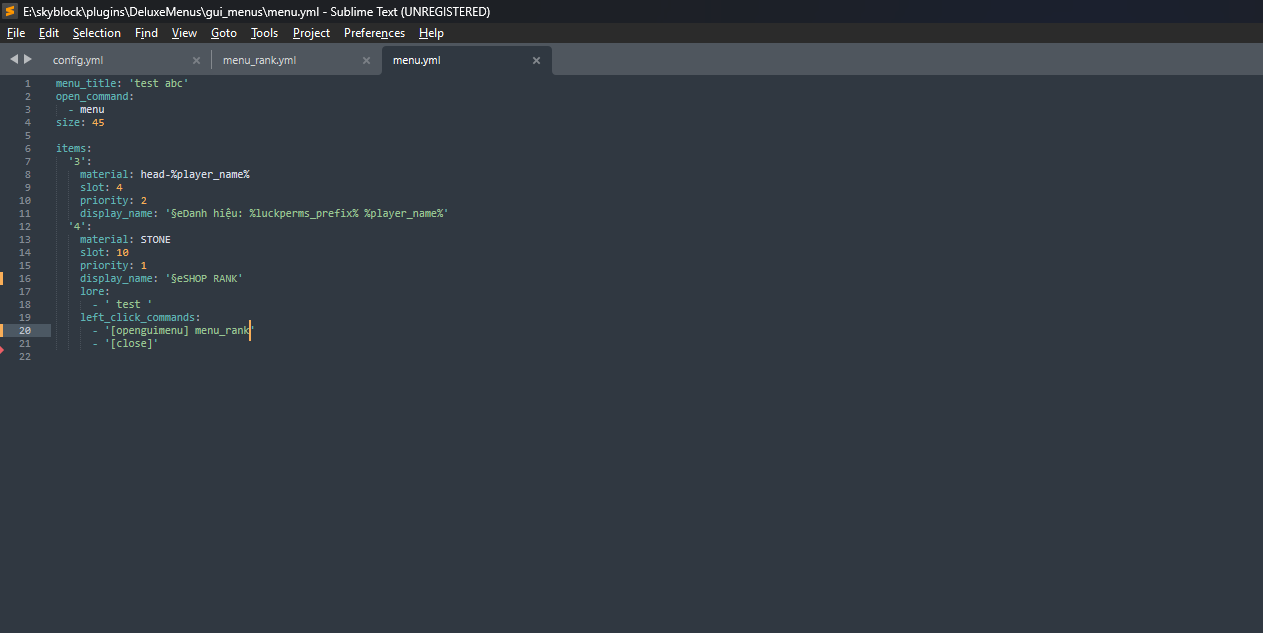Open the Project menu

311,33
